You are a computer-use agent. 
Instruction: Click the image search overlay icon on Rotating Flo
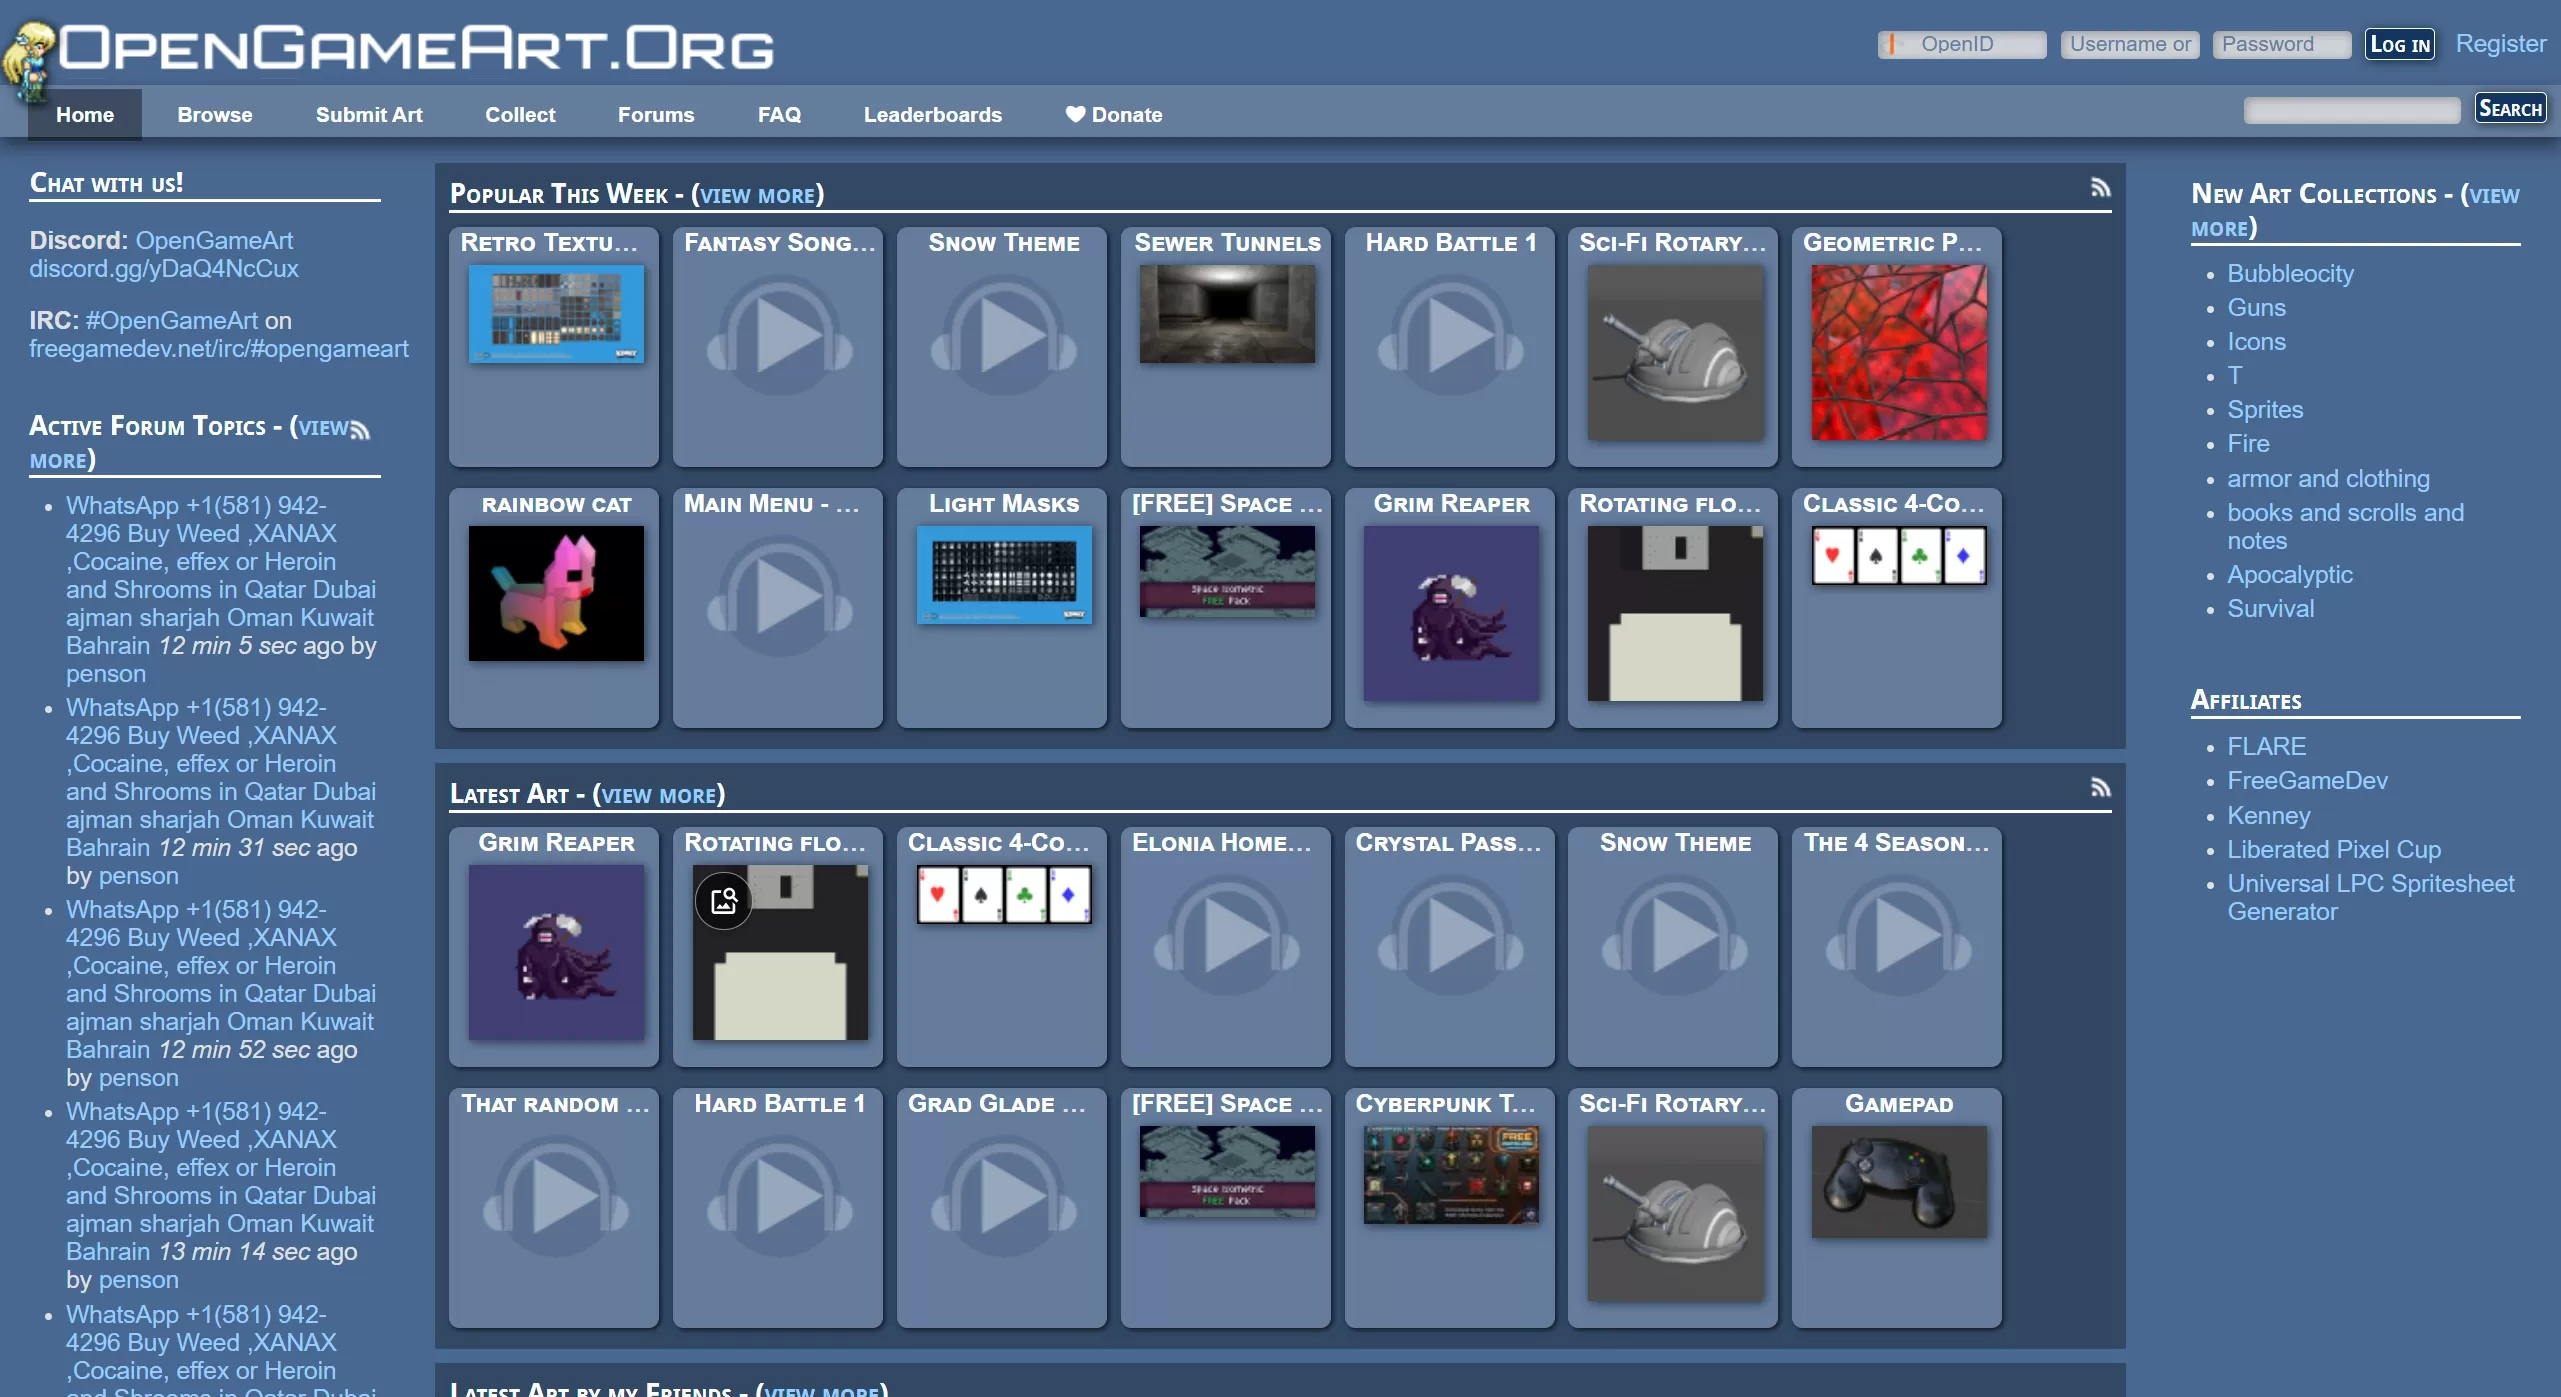[724, 901]
